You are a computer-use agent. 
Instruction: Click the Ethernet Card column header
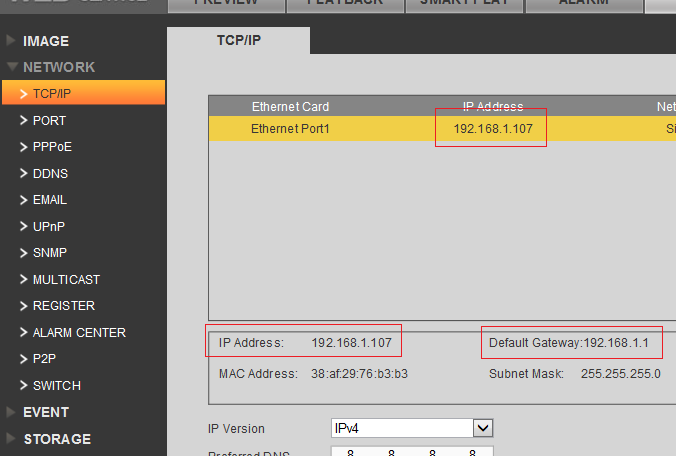(x=290, y=106)
